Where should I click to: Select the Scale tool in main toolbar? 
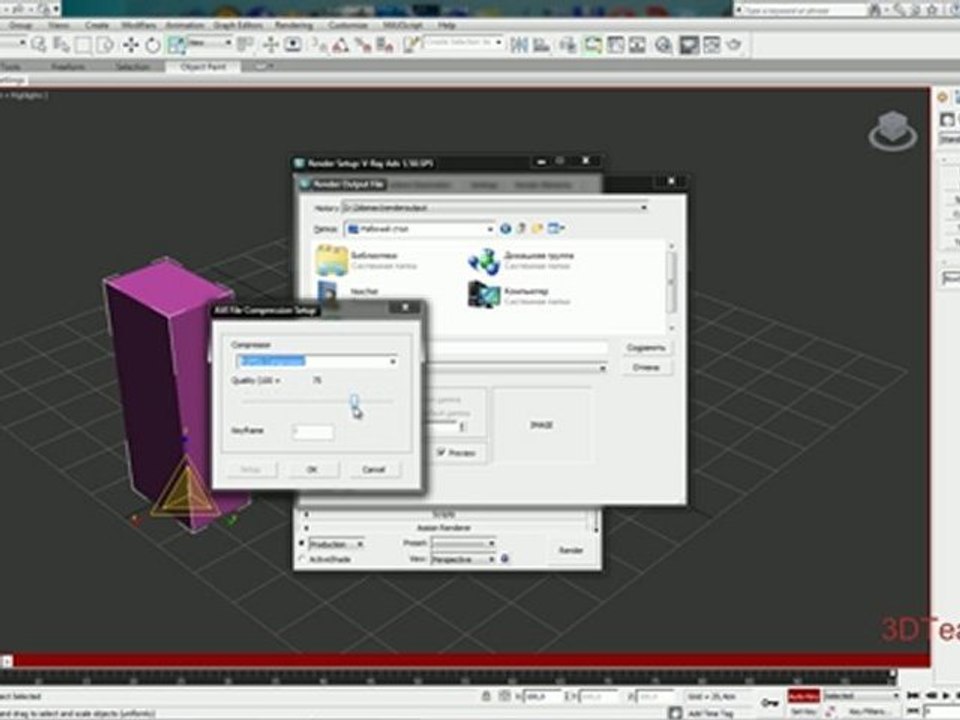(x=176, y=45)
